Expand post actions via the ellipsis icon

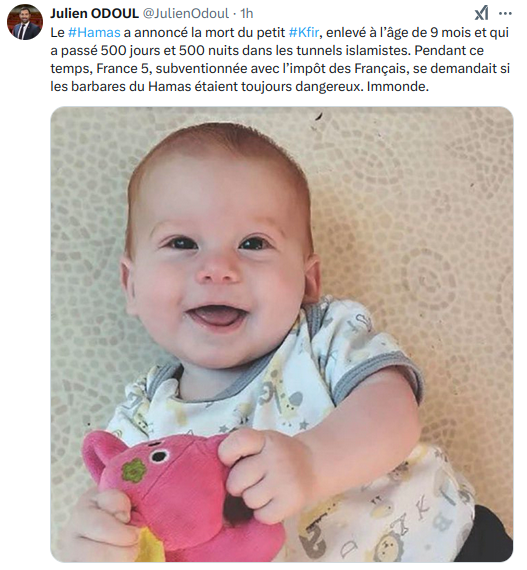505,14
